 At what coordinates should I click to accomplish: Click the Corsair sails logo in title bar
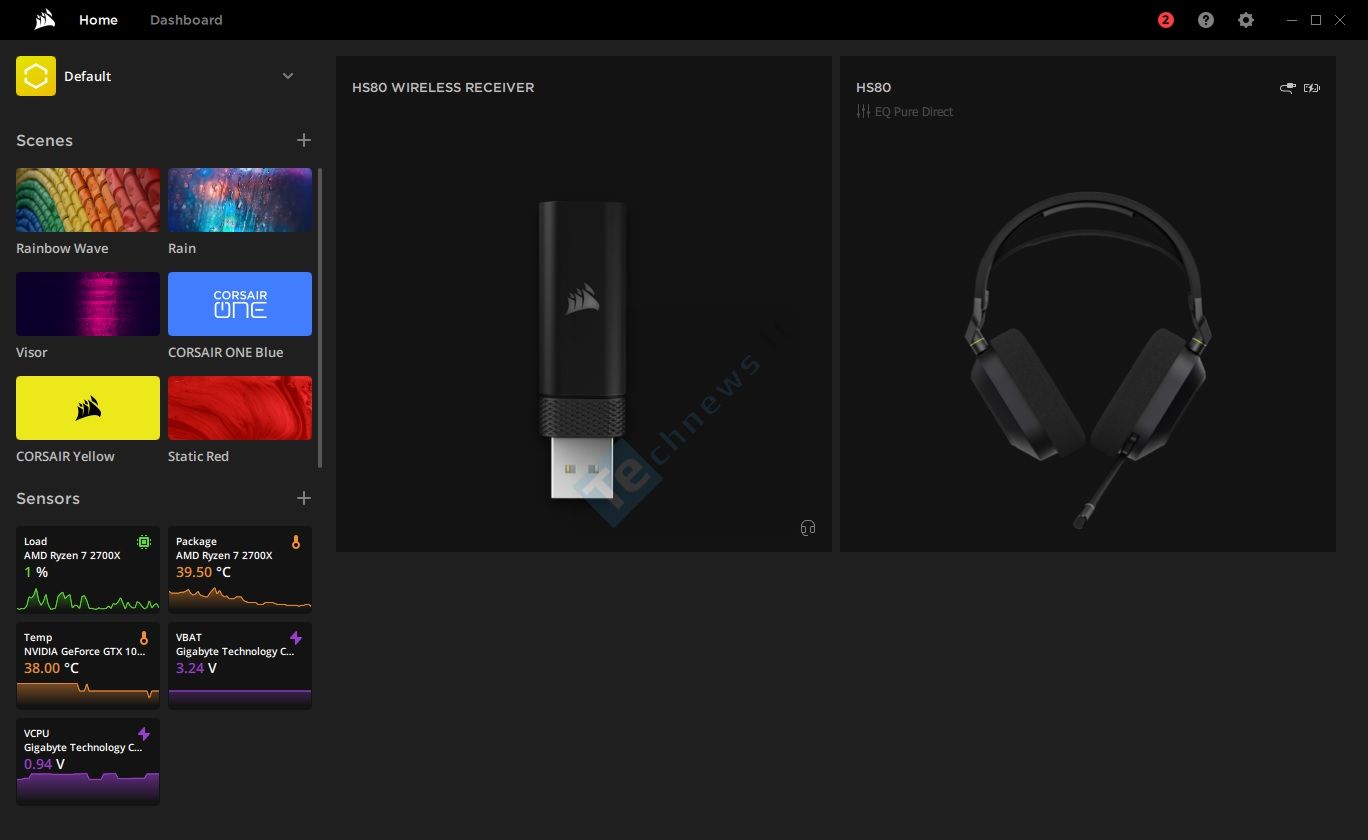[44, 20]
